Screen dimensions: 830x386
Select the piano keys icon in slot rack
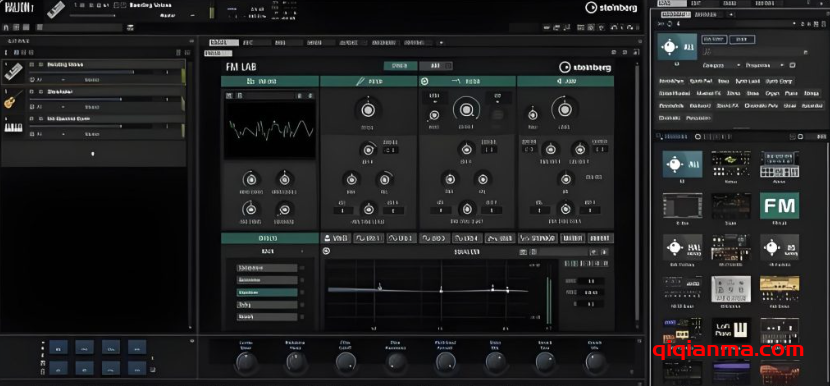point(13,127)
